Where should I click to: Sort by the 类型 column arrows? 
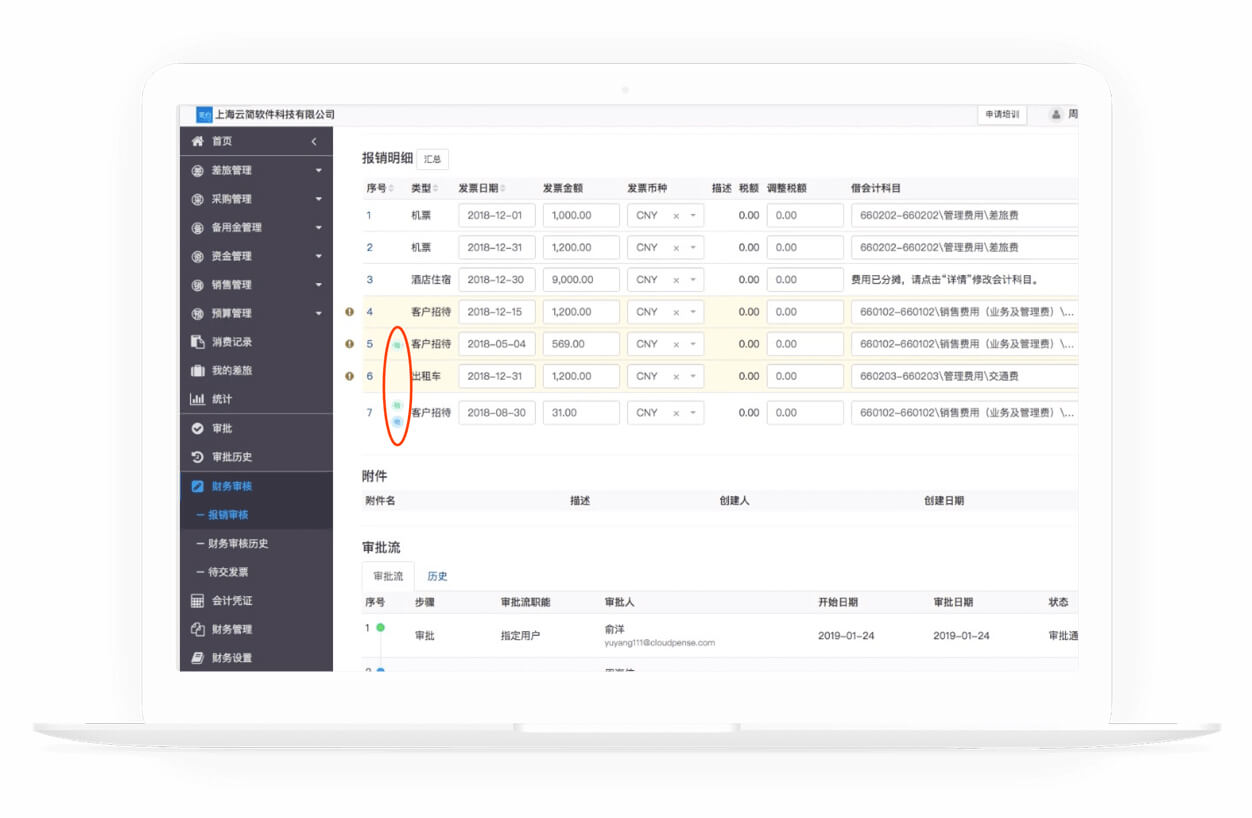(x=435, y=188)
